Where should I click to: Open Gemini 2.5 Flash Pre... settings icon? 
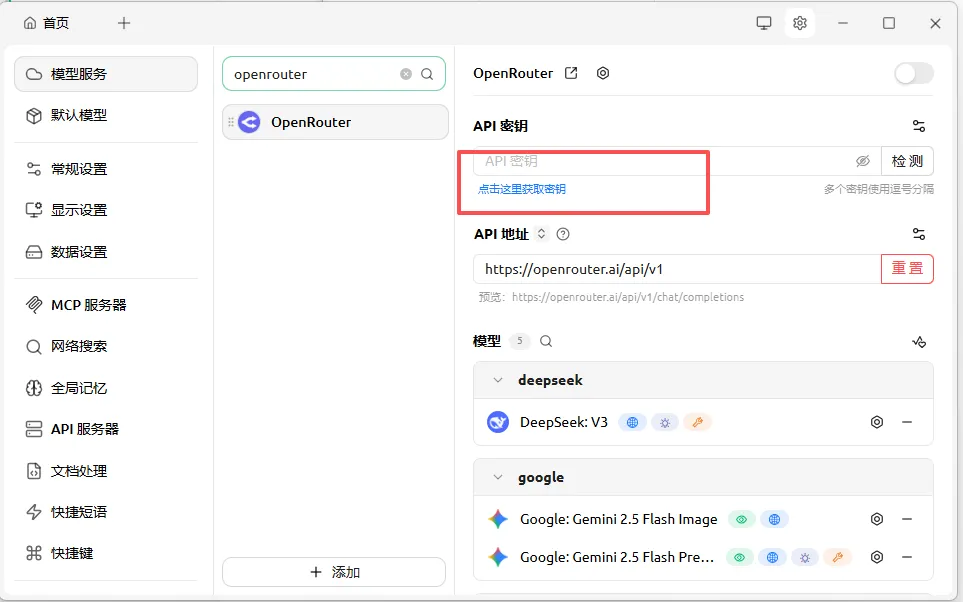coord(877,557)
